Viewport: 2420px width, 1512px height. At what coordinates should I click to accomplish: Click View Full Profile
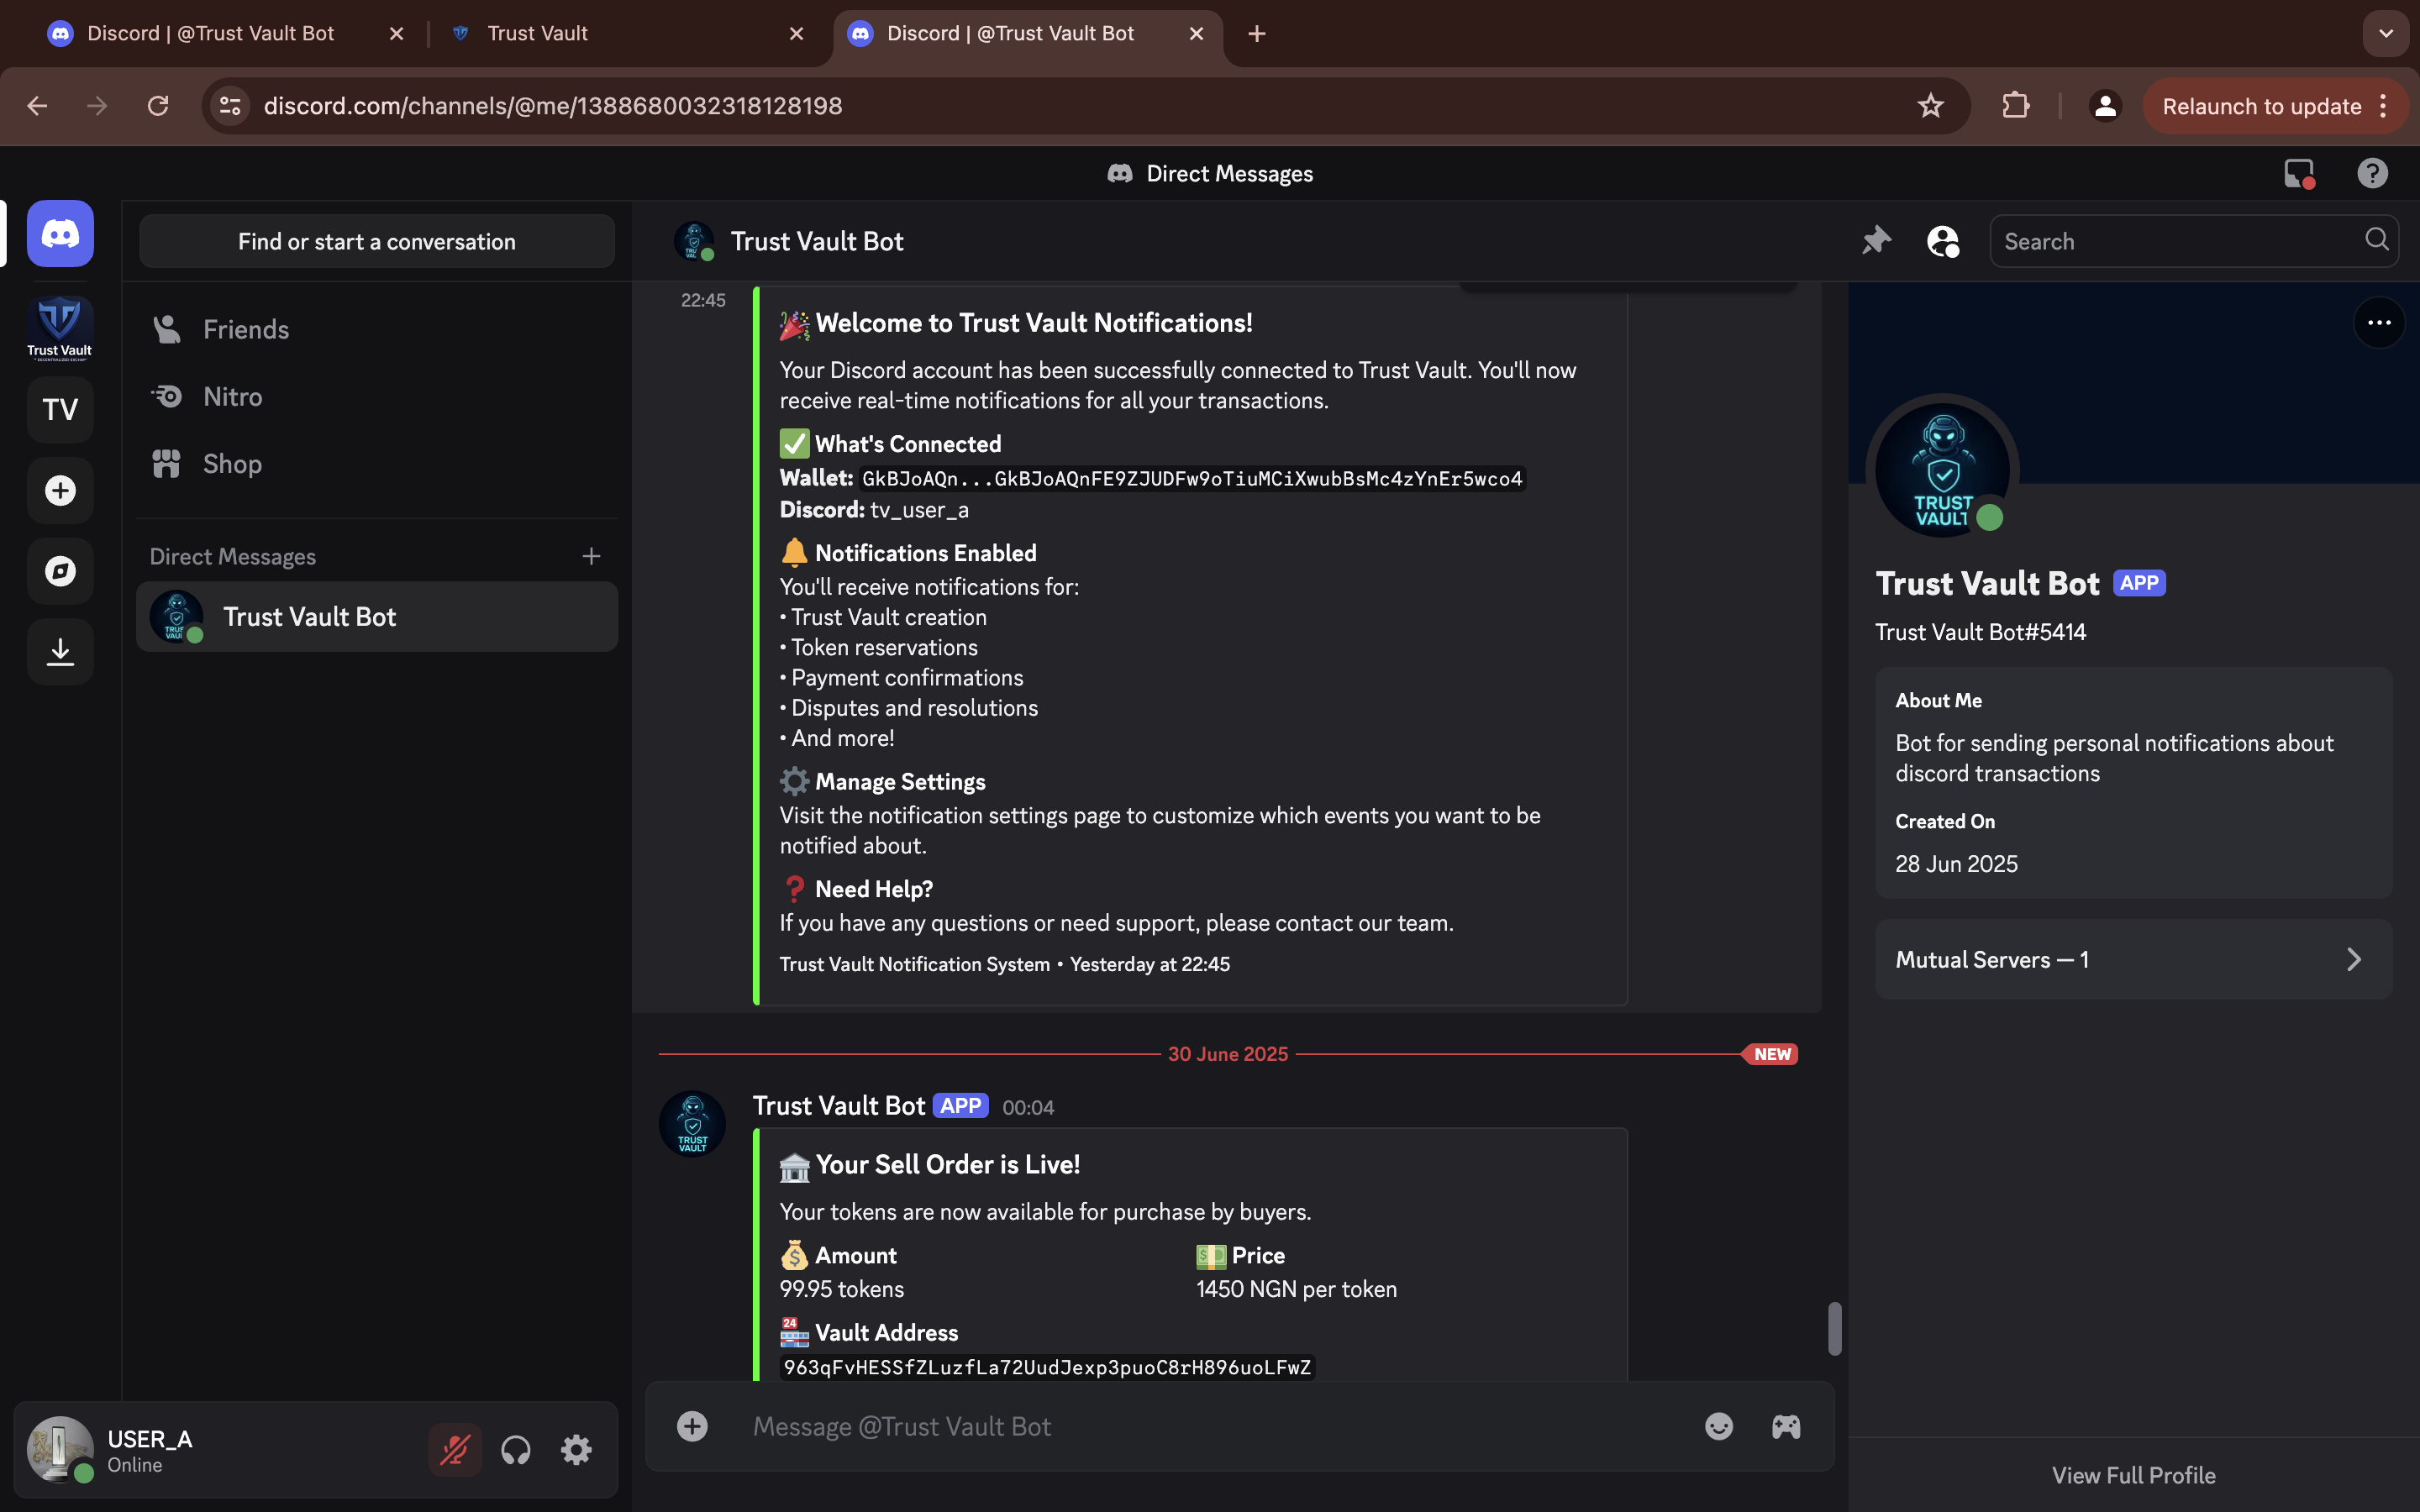click(x=2133, y=1475)
